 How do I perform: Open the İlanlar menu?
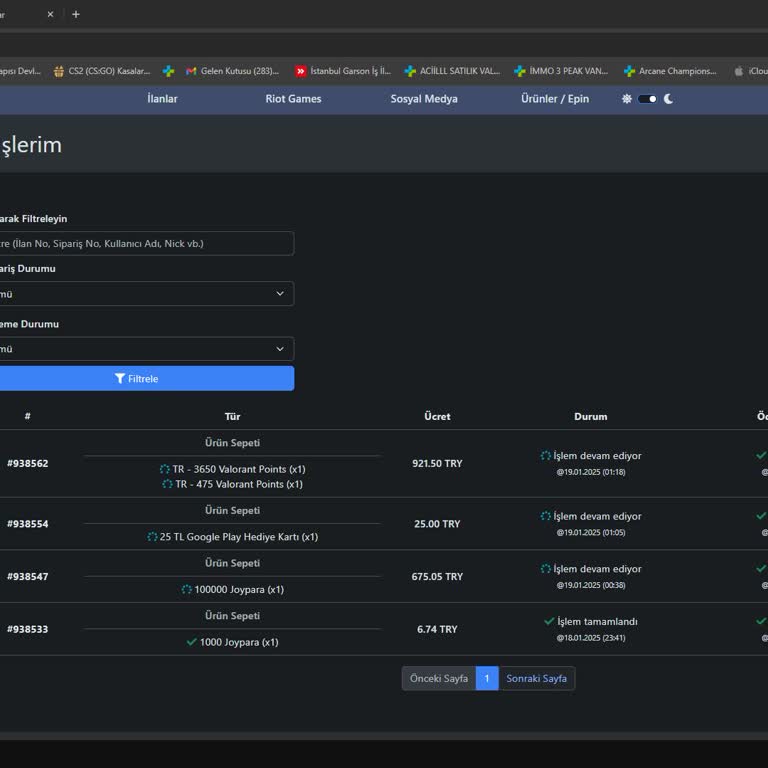tap(162, 99)
